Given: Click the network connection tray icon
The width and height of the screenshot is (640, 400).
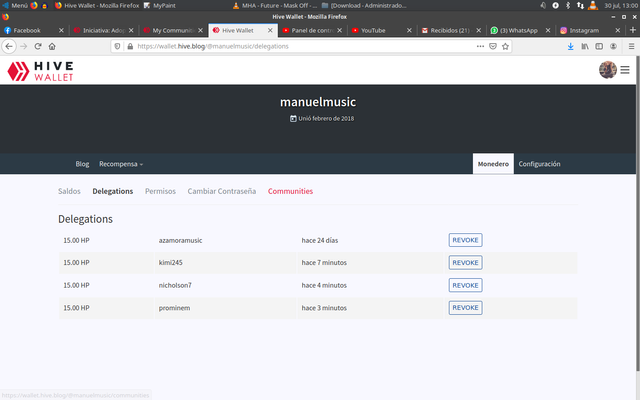Looking at the screenshot, I should click(x=580, y=6).
